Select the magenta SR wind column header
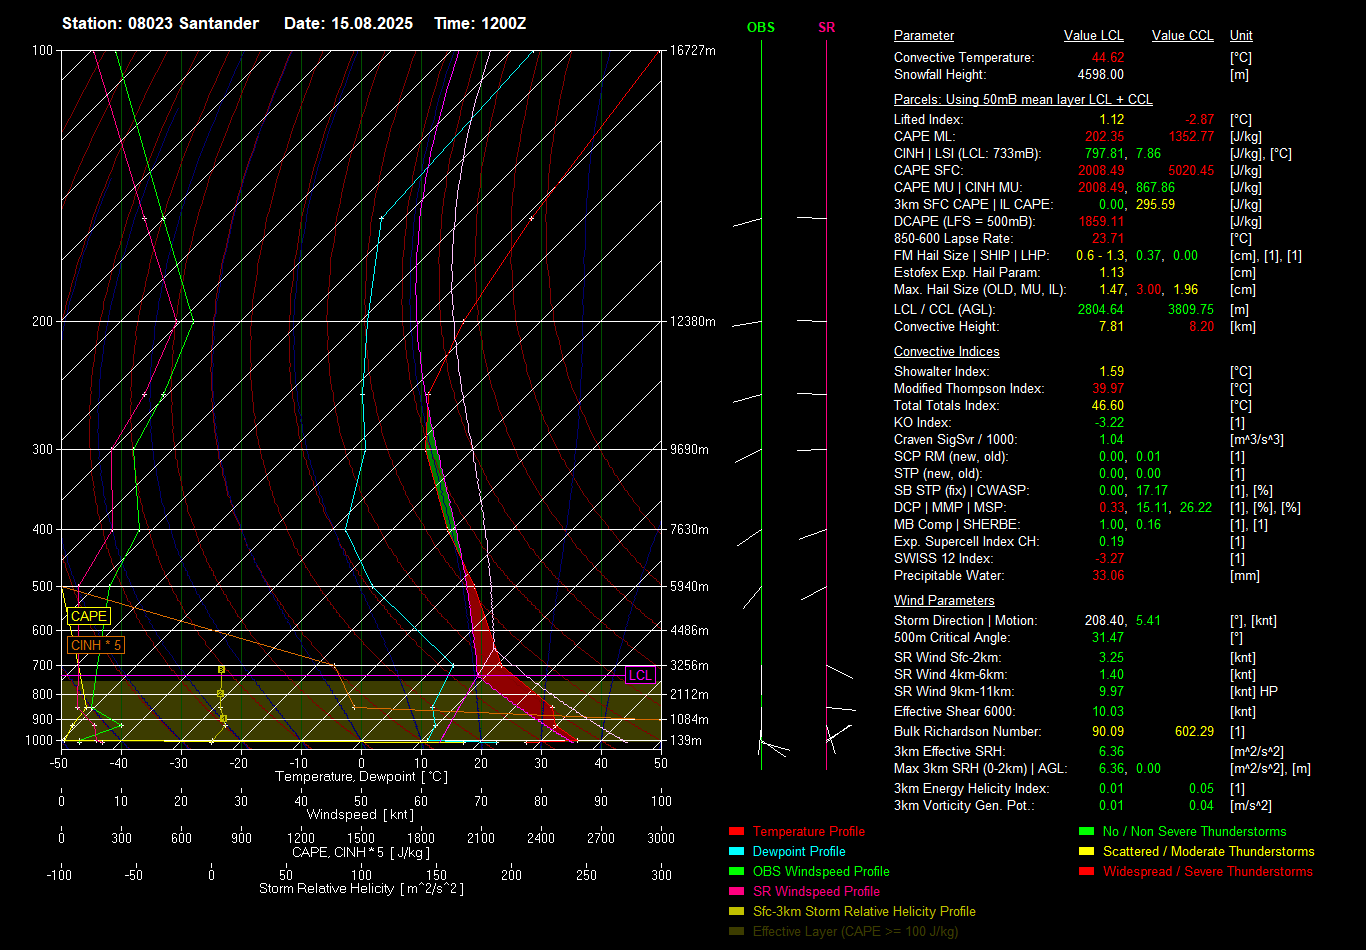Image resolution: width=1366 pixels, height=950 pixels. pyautogui.click(x=826, y=27)
